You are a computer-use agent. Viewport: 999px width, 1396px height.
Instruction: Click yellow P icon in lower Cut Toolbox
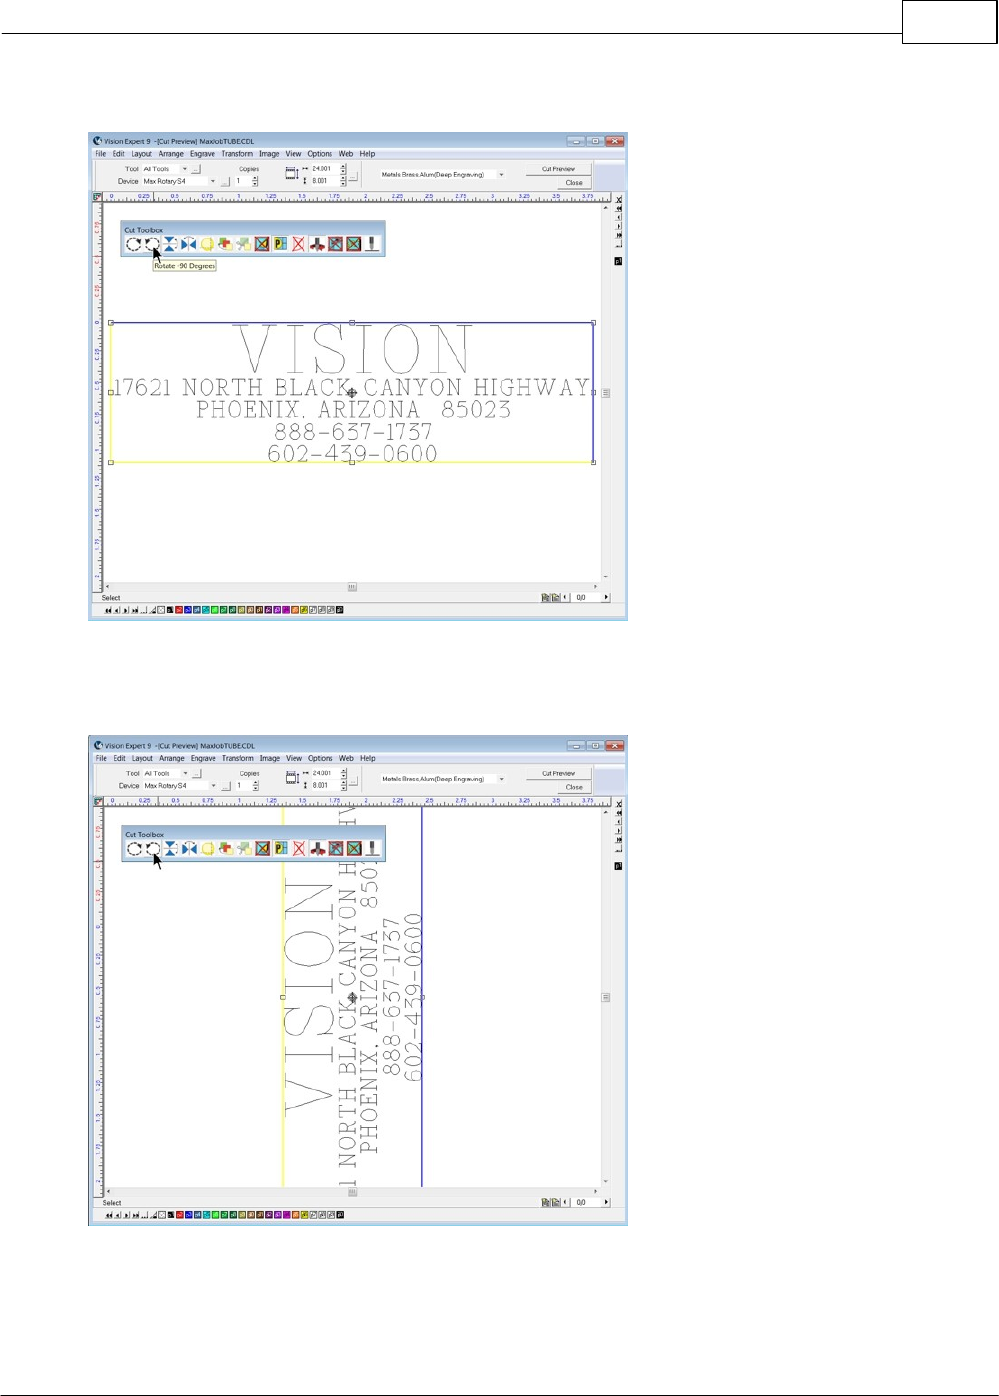[280, 848]
